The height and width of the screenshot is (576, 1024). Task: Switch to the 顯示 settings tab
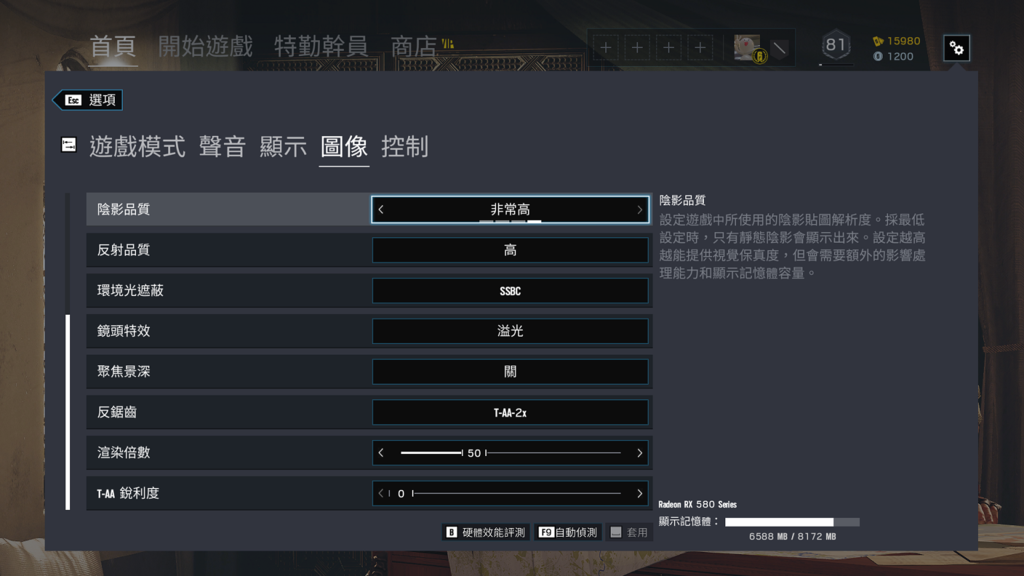pos(283,147)
